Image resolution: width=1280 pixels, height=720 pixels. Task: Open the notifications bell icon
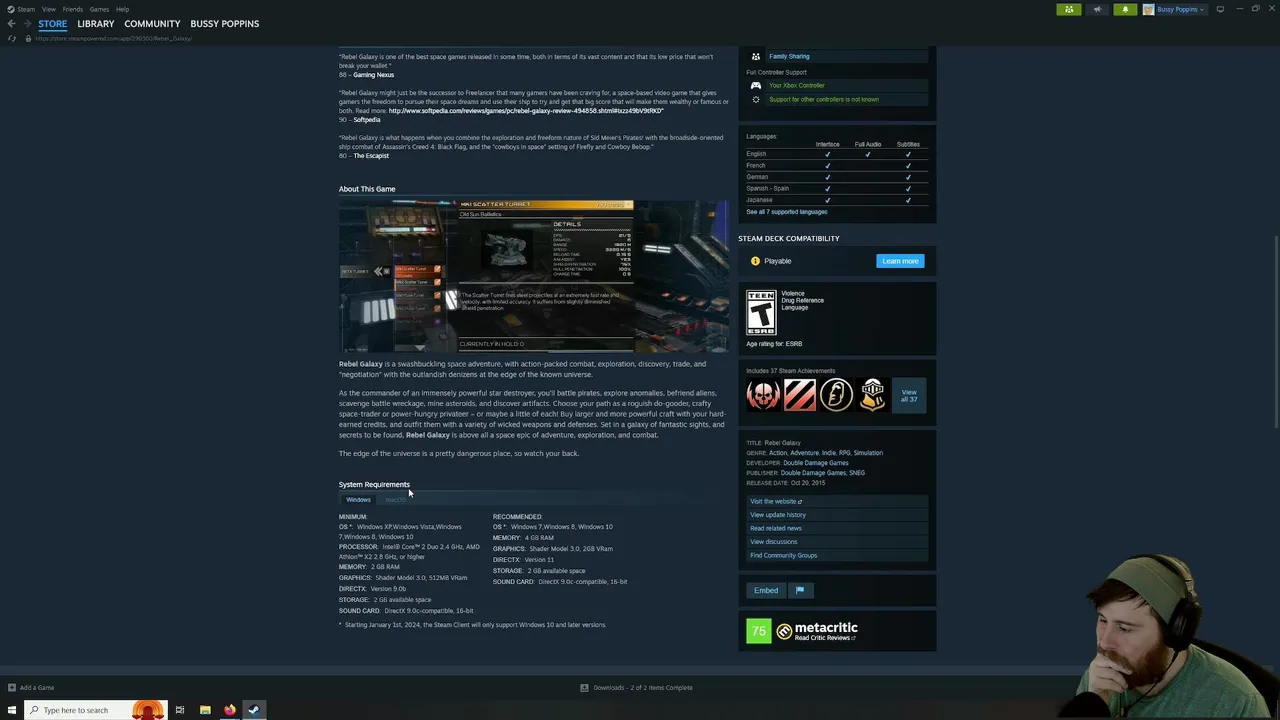point(1125,9)
